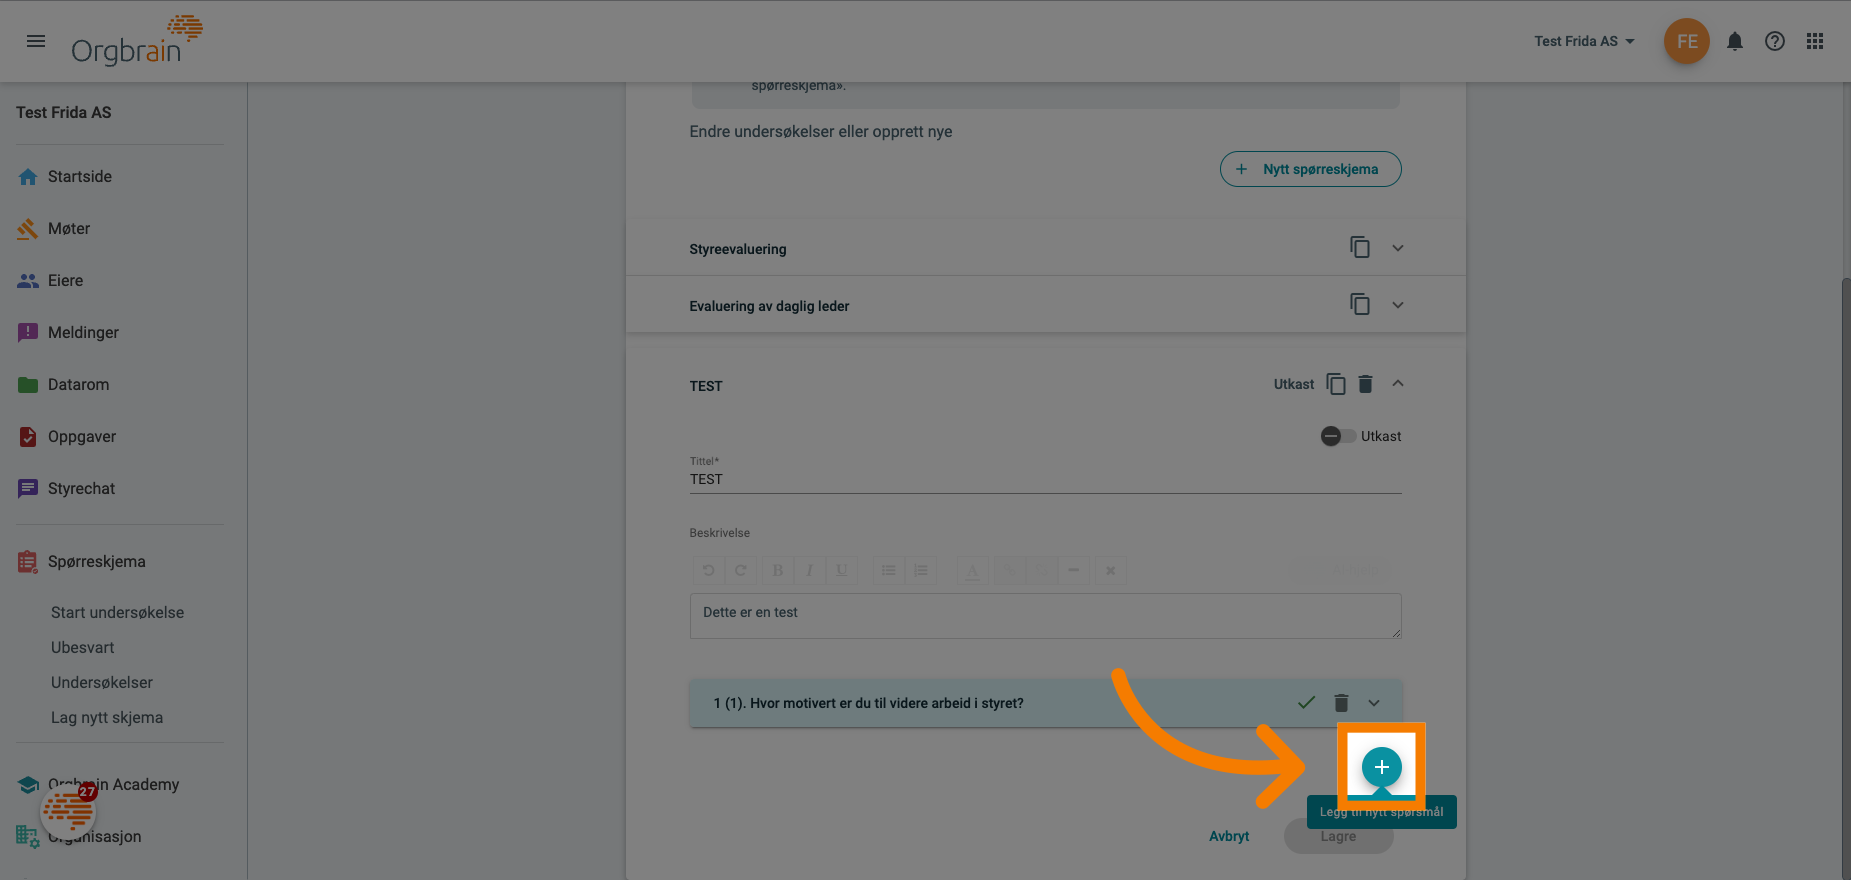The image size is (1851, 880).
Task: Click the Spørreskjema form icon
Action: [x=28, y=562]
